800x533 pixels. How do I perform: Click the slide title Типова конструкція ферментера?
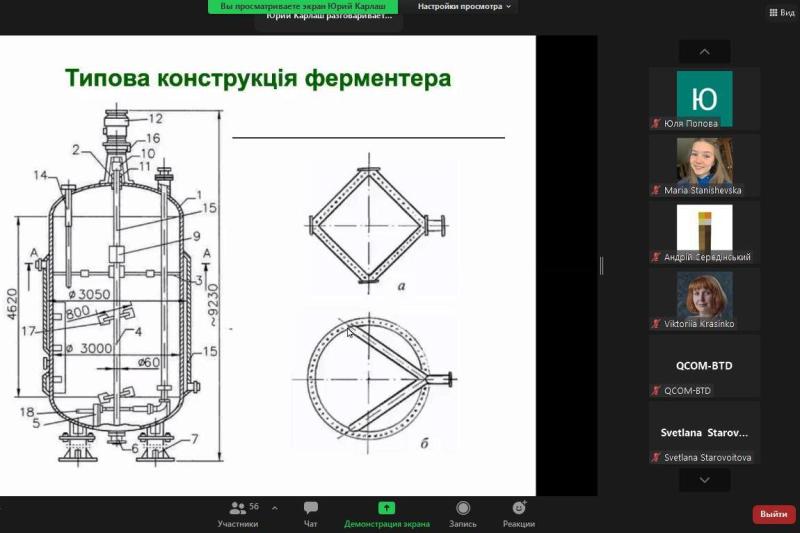click(x=258, y=78)
